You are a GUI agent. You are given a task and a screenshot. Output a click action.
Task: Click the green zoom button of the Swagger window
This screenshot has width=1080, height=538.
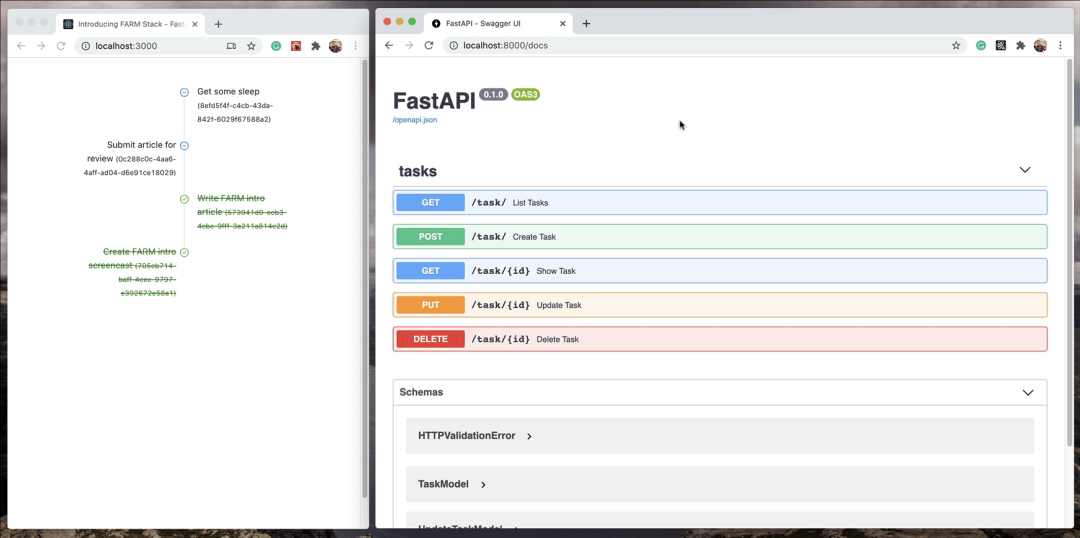(x=412, y=21)
